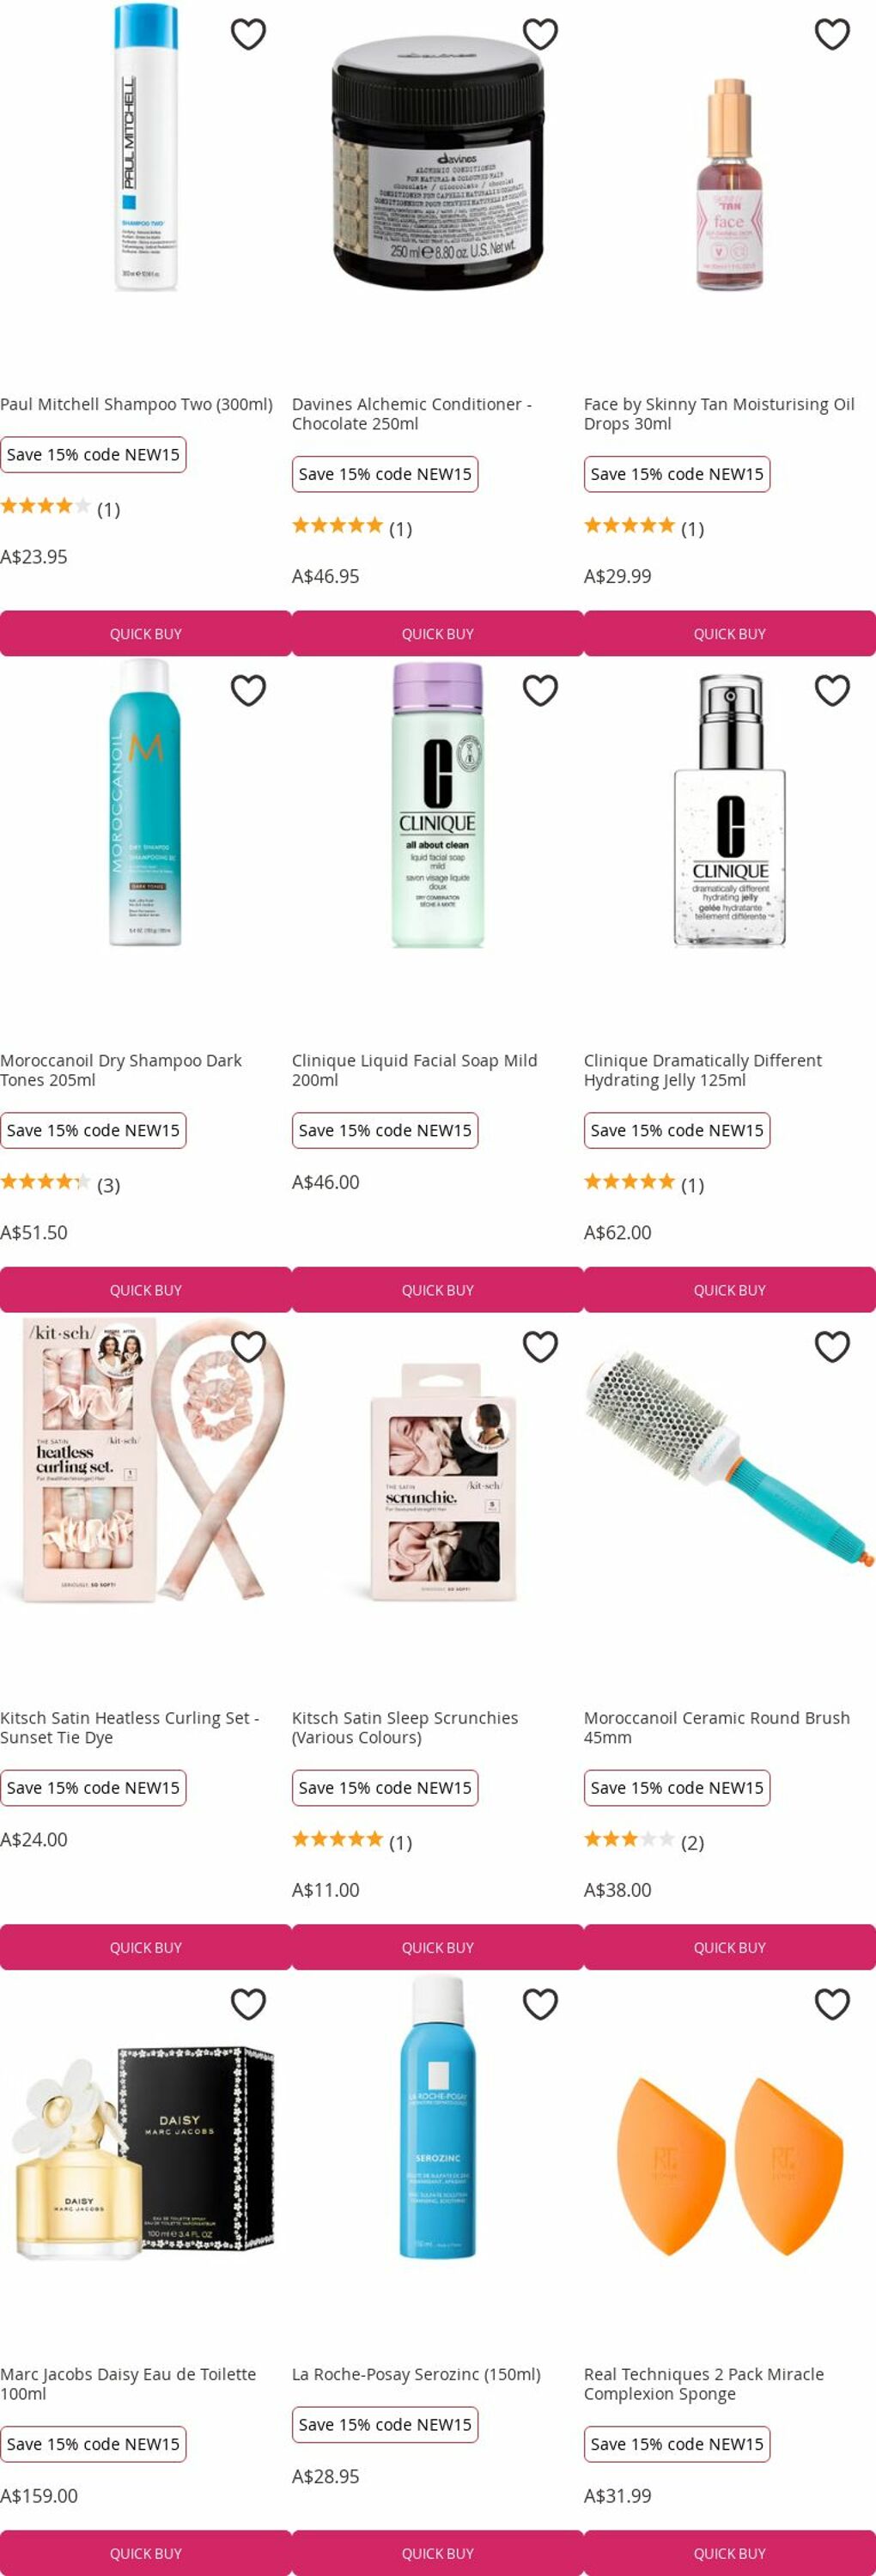
Task: Quick buy Moroccanoil Ceramic Round Brush
Action: pos(730,1948)
